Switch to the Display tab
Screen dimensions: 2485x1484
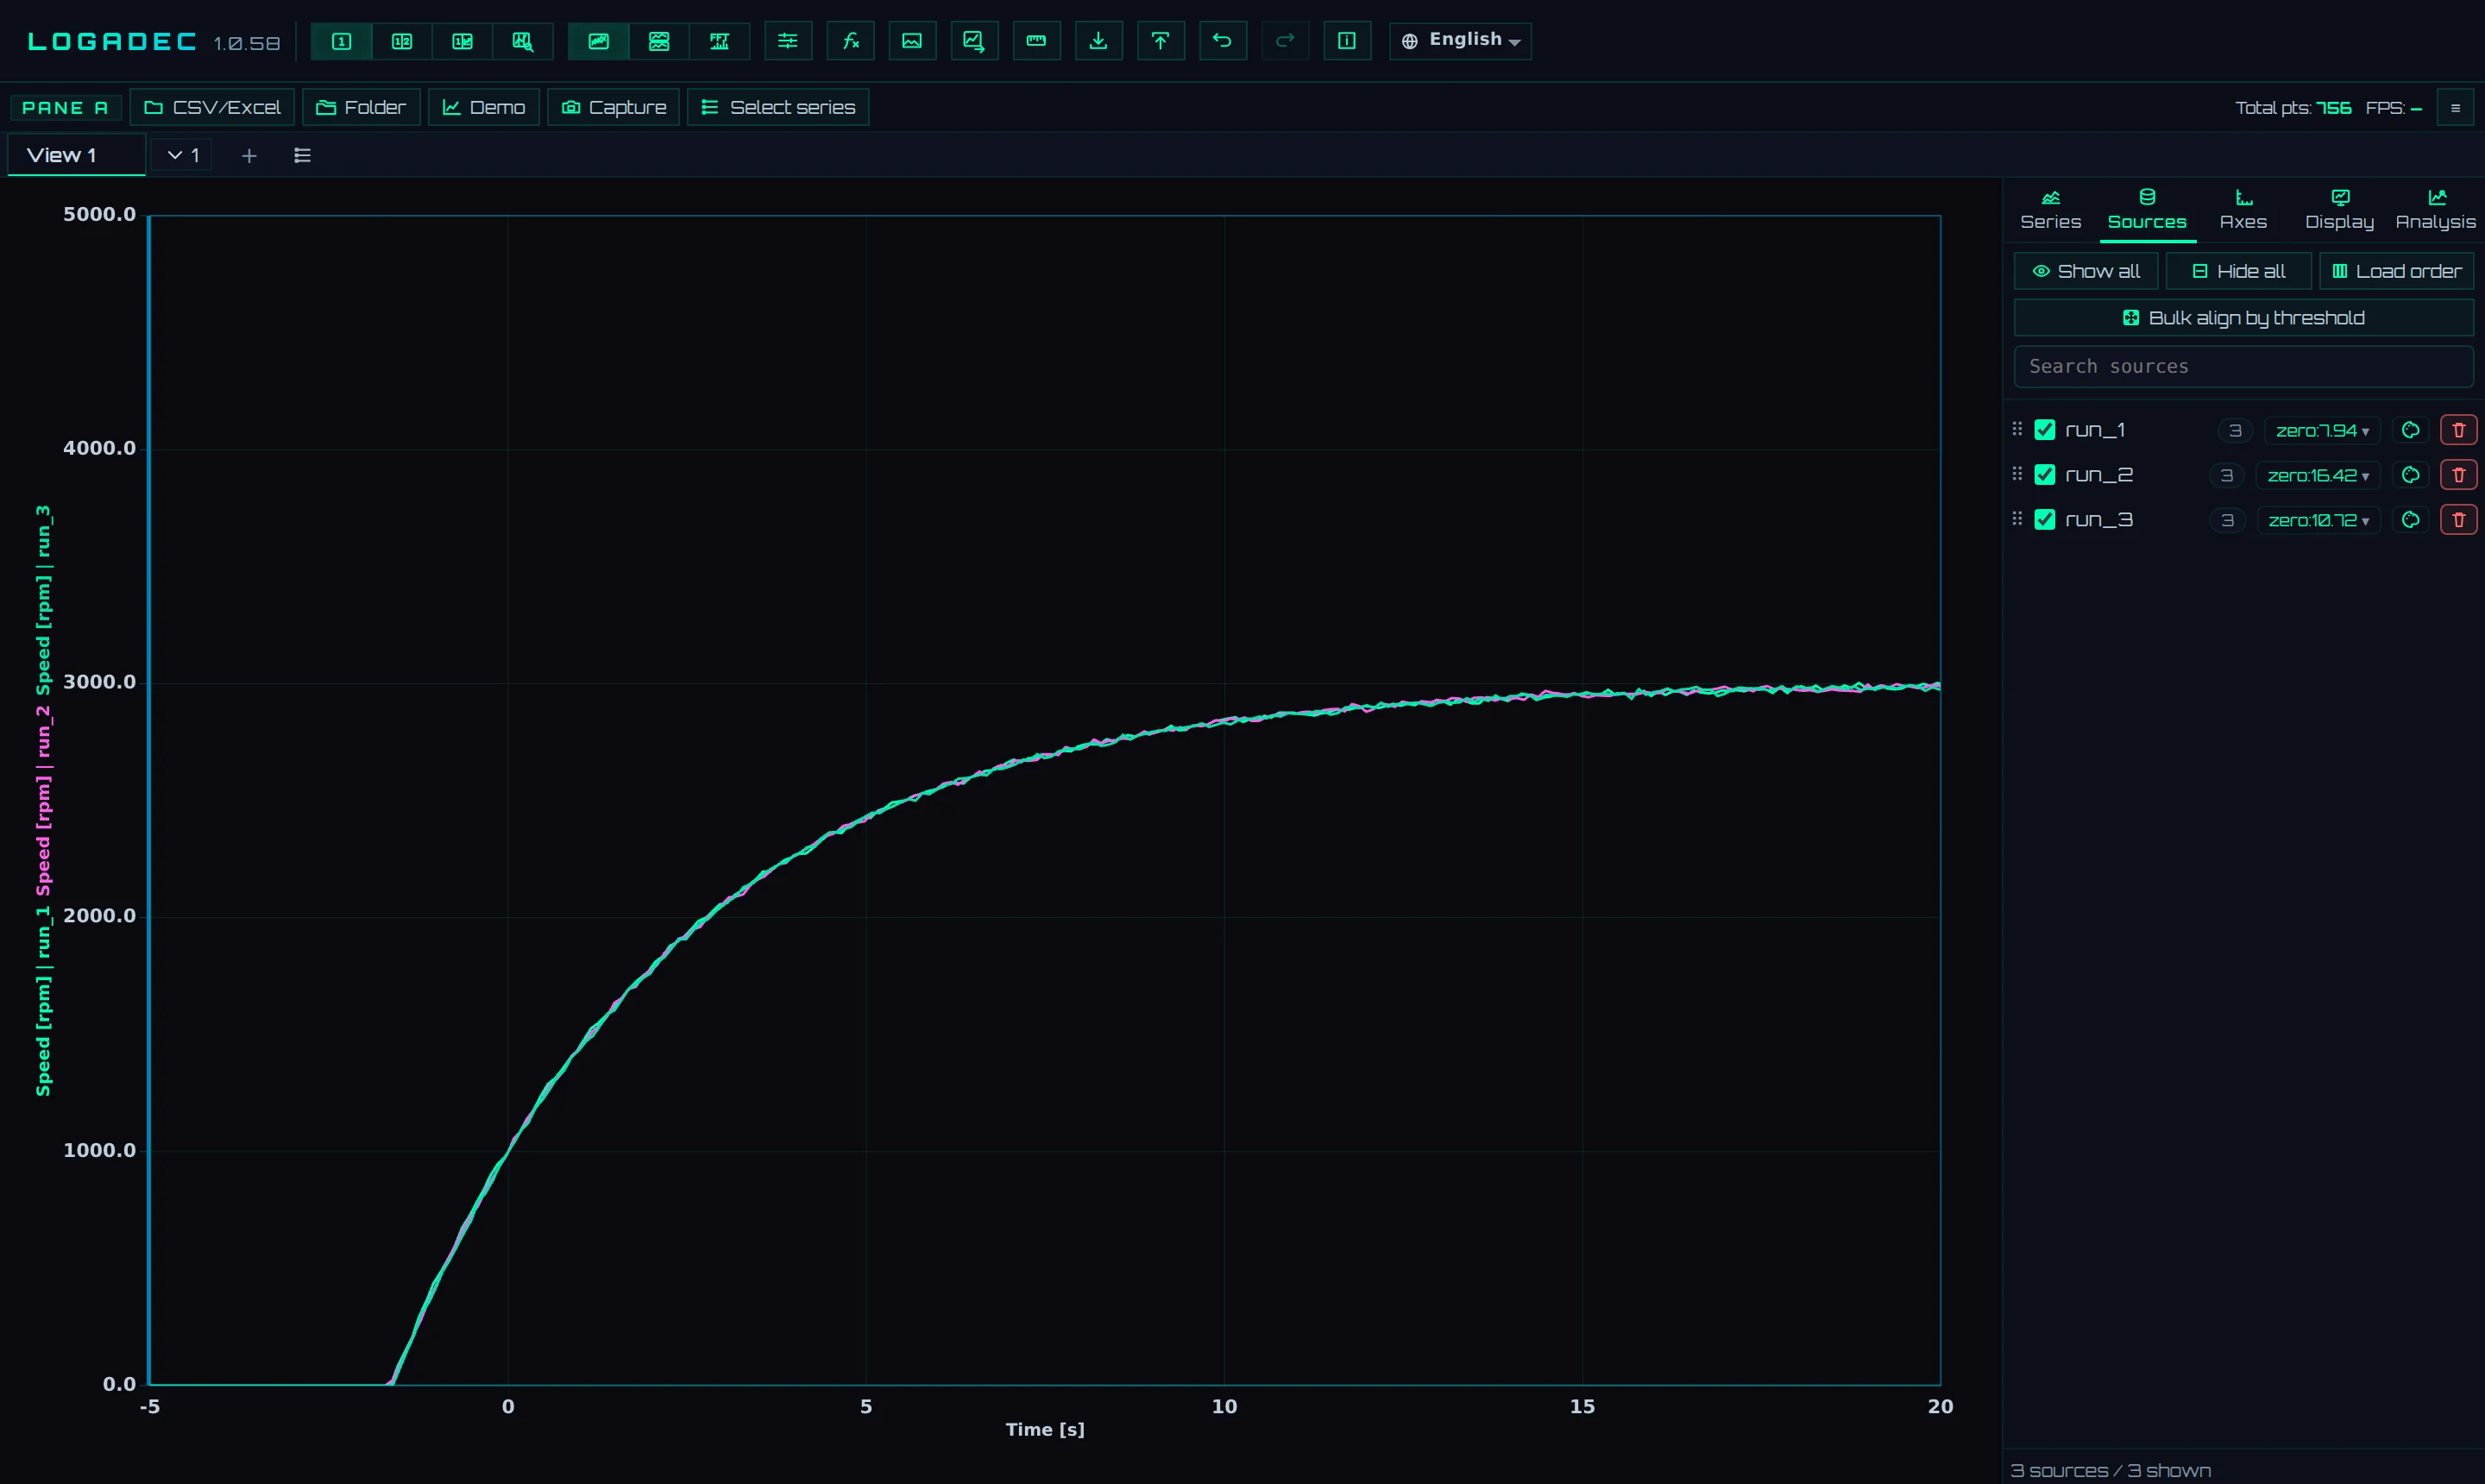point(2339,210)
